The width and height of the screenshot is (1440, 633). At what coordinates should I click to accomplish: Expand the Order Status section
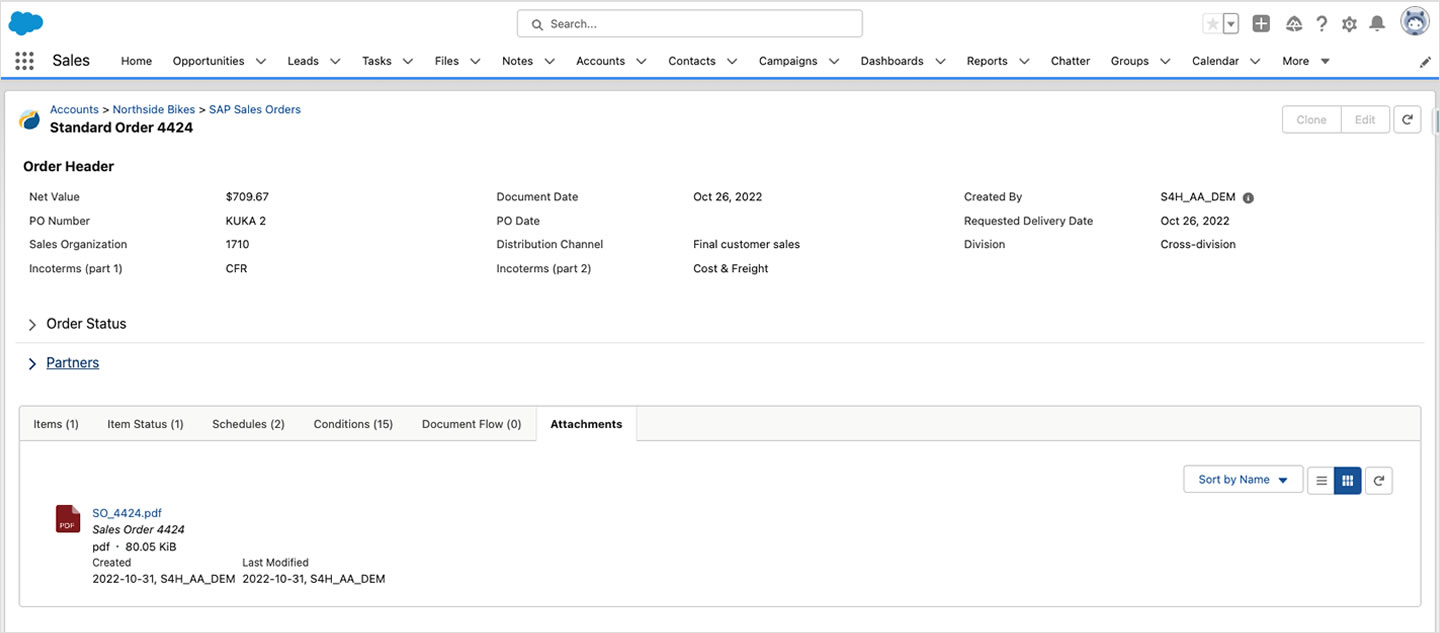click(x=77, y=324)
